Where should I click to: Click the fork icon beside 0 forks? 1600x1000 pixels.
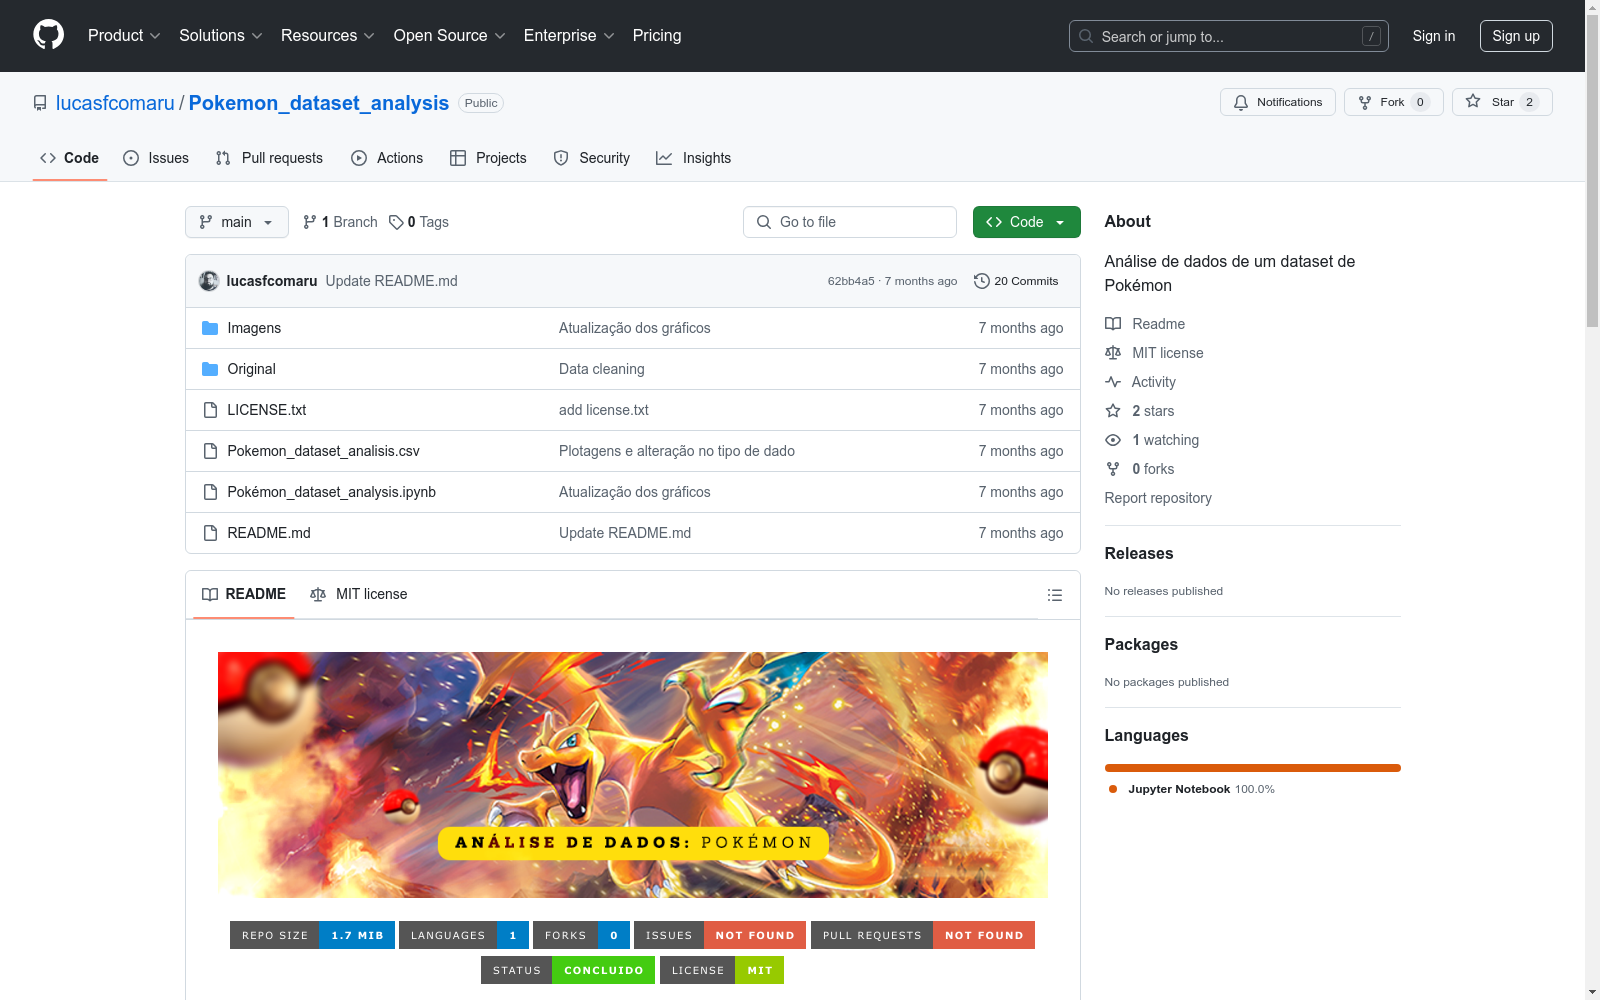click(x=1113, y=469)
